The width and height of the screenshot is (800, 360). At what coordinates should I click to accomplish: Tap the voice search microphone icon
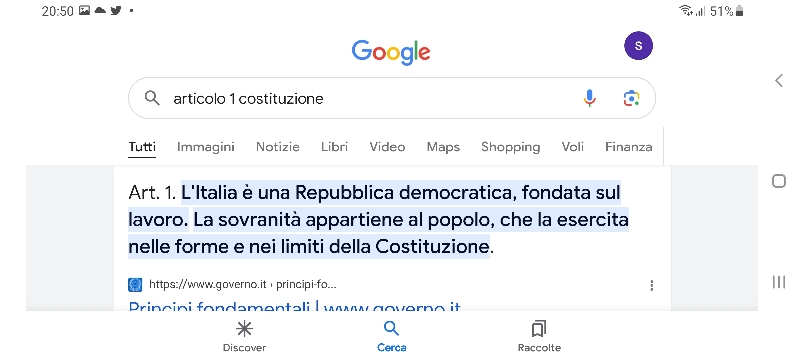tap(589, 98)
